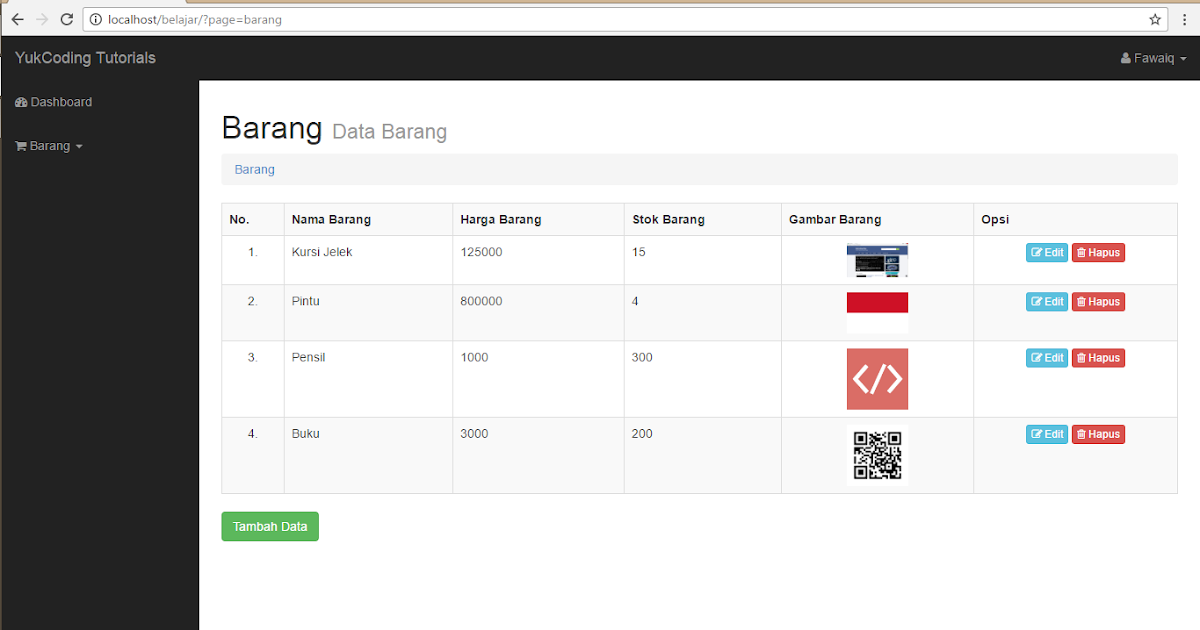Select the bookmark star in the address bar
The height and width of the screenshot is (630, 1200).
pos(1155,19)
